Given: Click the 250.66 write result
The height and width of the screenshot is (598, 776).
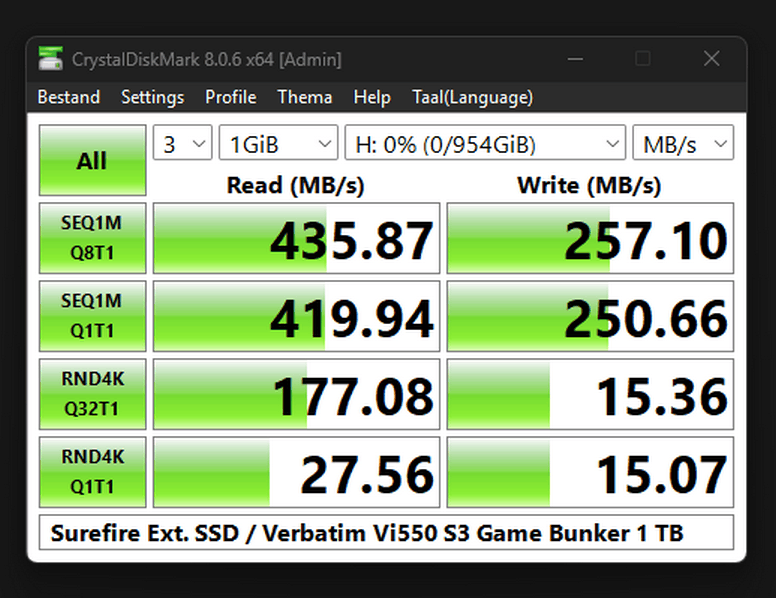Looking at the screenshot, I should [590, 316].
